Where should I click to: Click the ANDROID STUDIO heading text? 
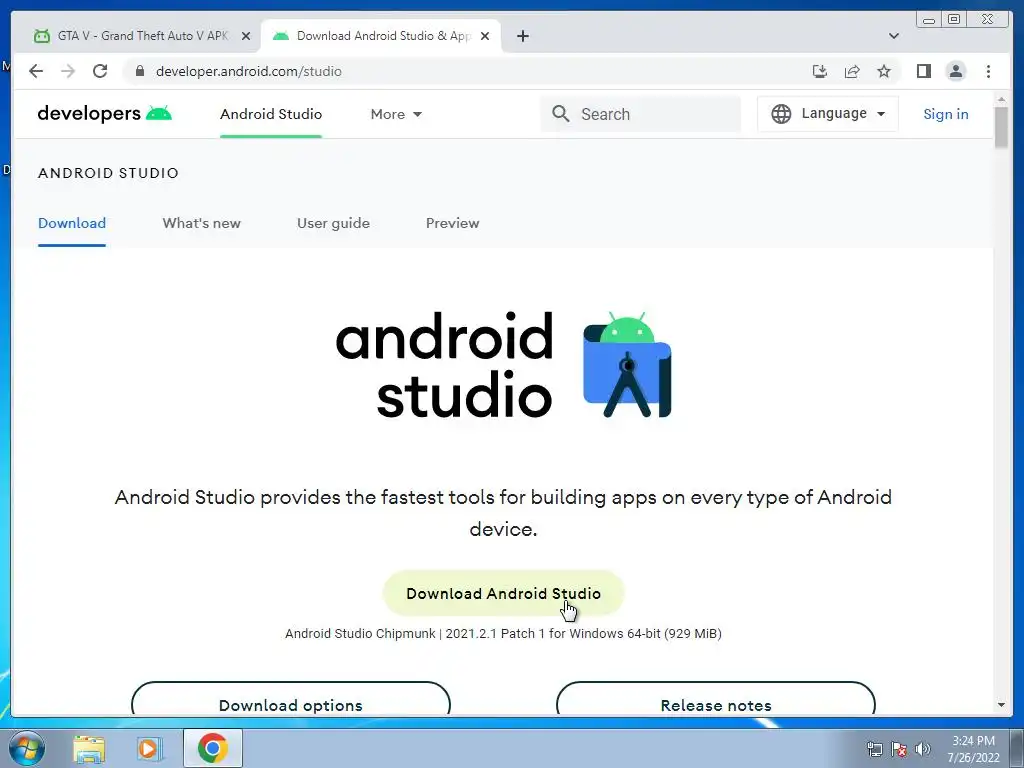point(108,173)
